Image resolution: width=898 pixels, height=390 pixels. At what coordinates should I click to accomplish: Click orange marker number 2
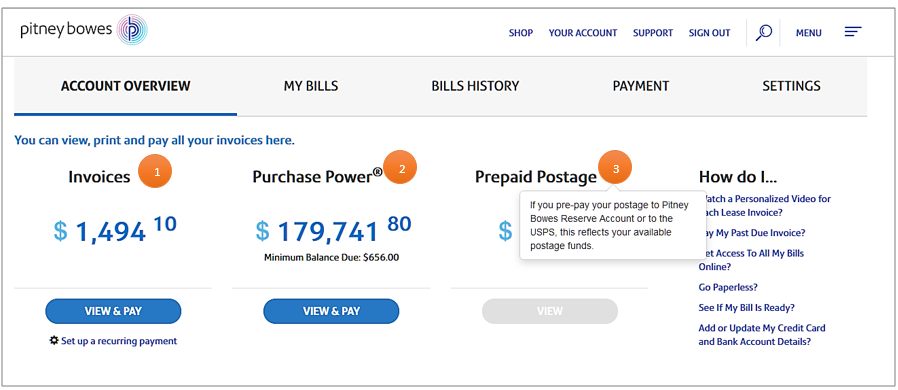[400, 167]
